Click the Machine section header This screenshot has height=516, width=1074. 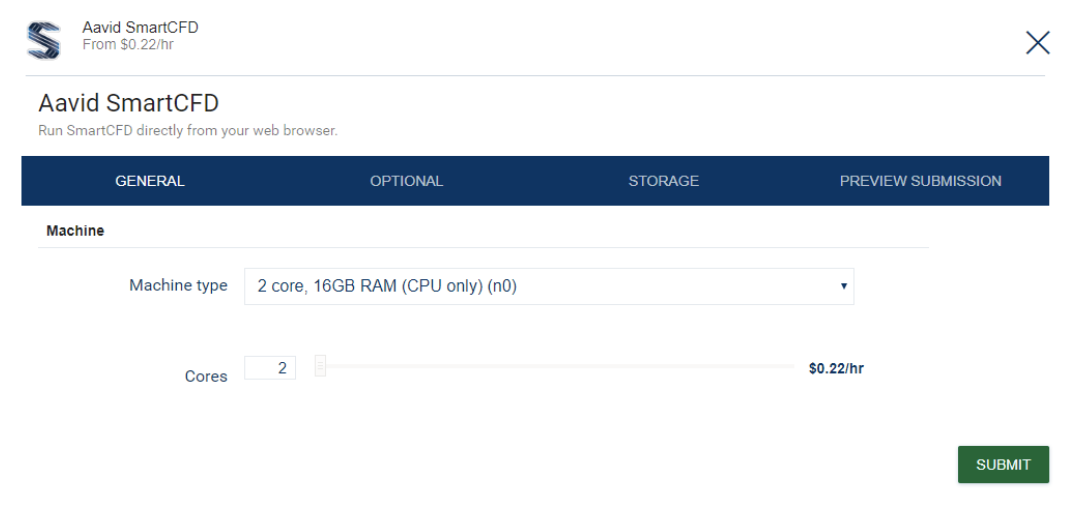75,231
